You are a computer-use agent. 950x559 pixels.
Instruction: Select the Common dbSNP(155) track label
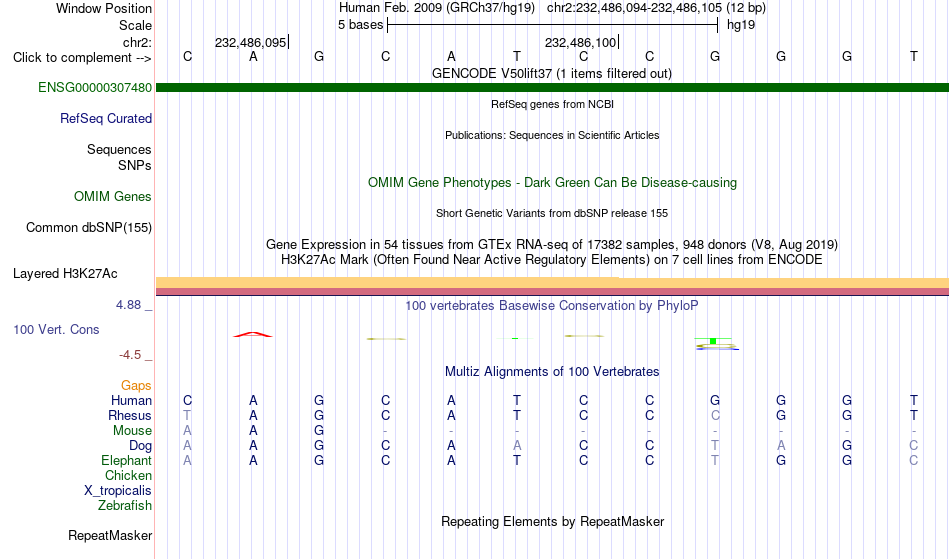click(x=89, y=228)
